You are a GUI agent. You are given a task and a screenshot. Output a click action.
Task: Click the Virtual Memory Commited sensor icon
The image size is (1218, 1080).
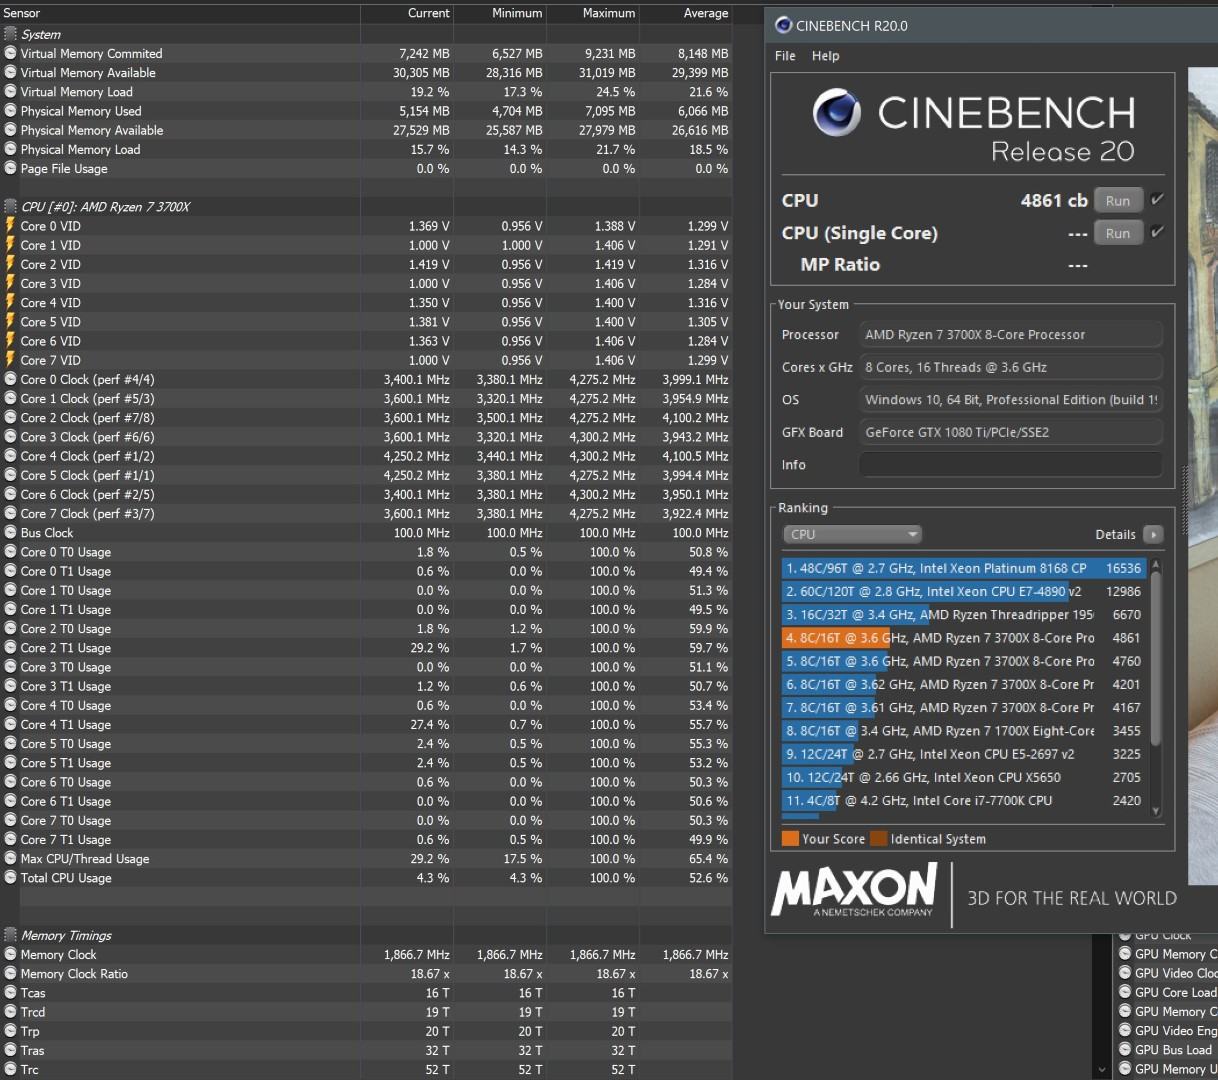click(x=10, y=53)
